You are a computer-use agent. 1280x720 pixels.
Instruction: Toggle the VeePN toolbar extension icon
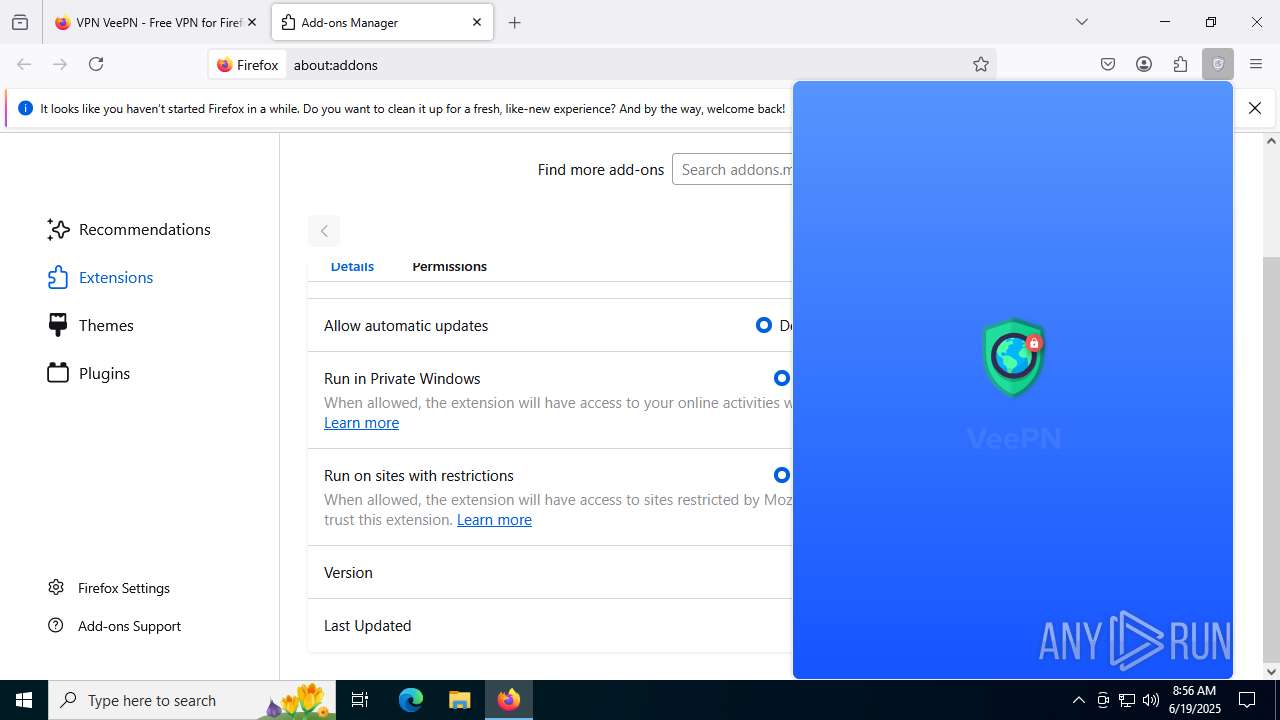[x=1218, y=64]
